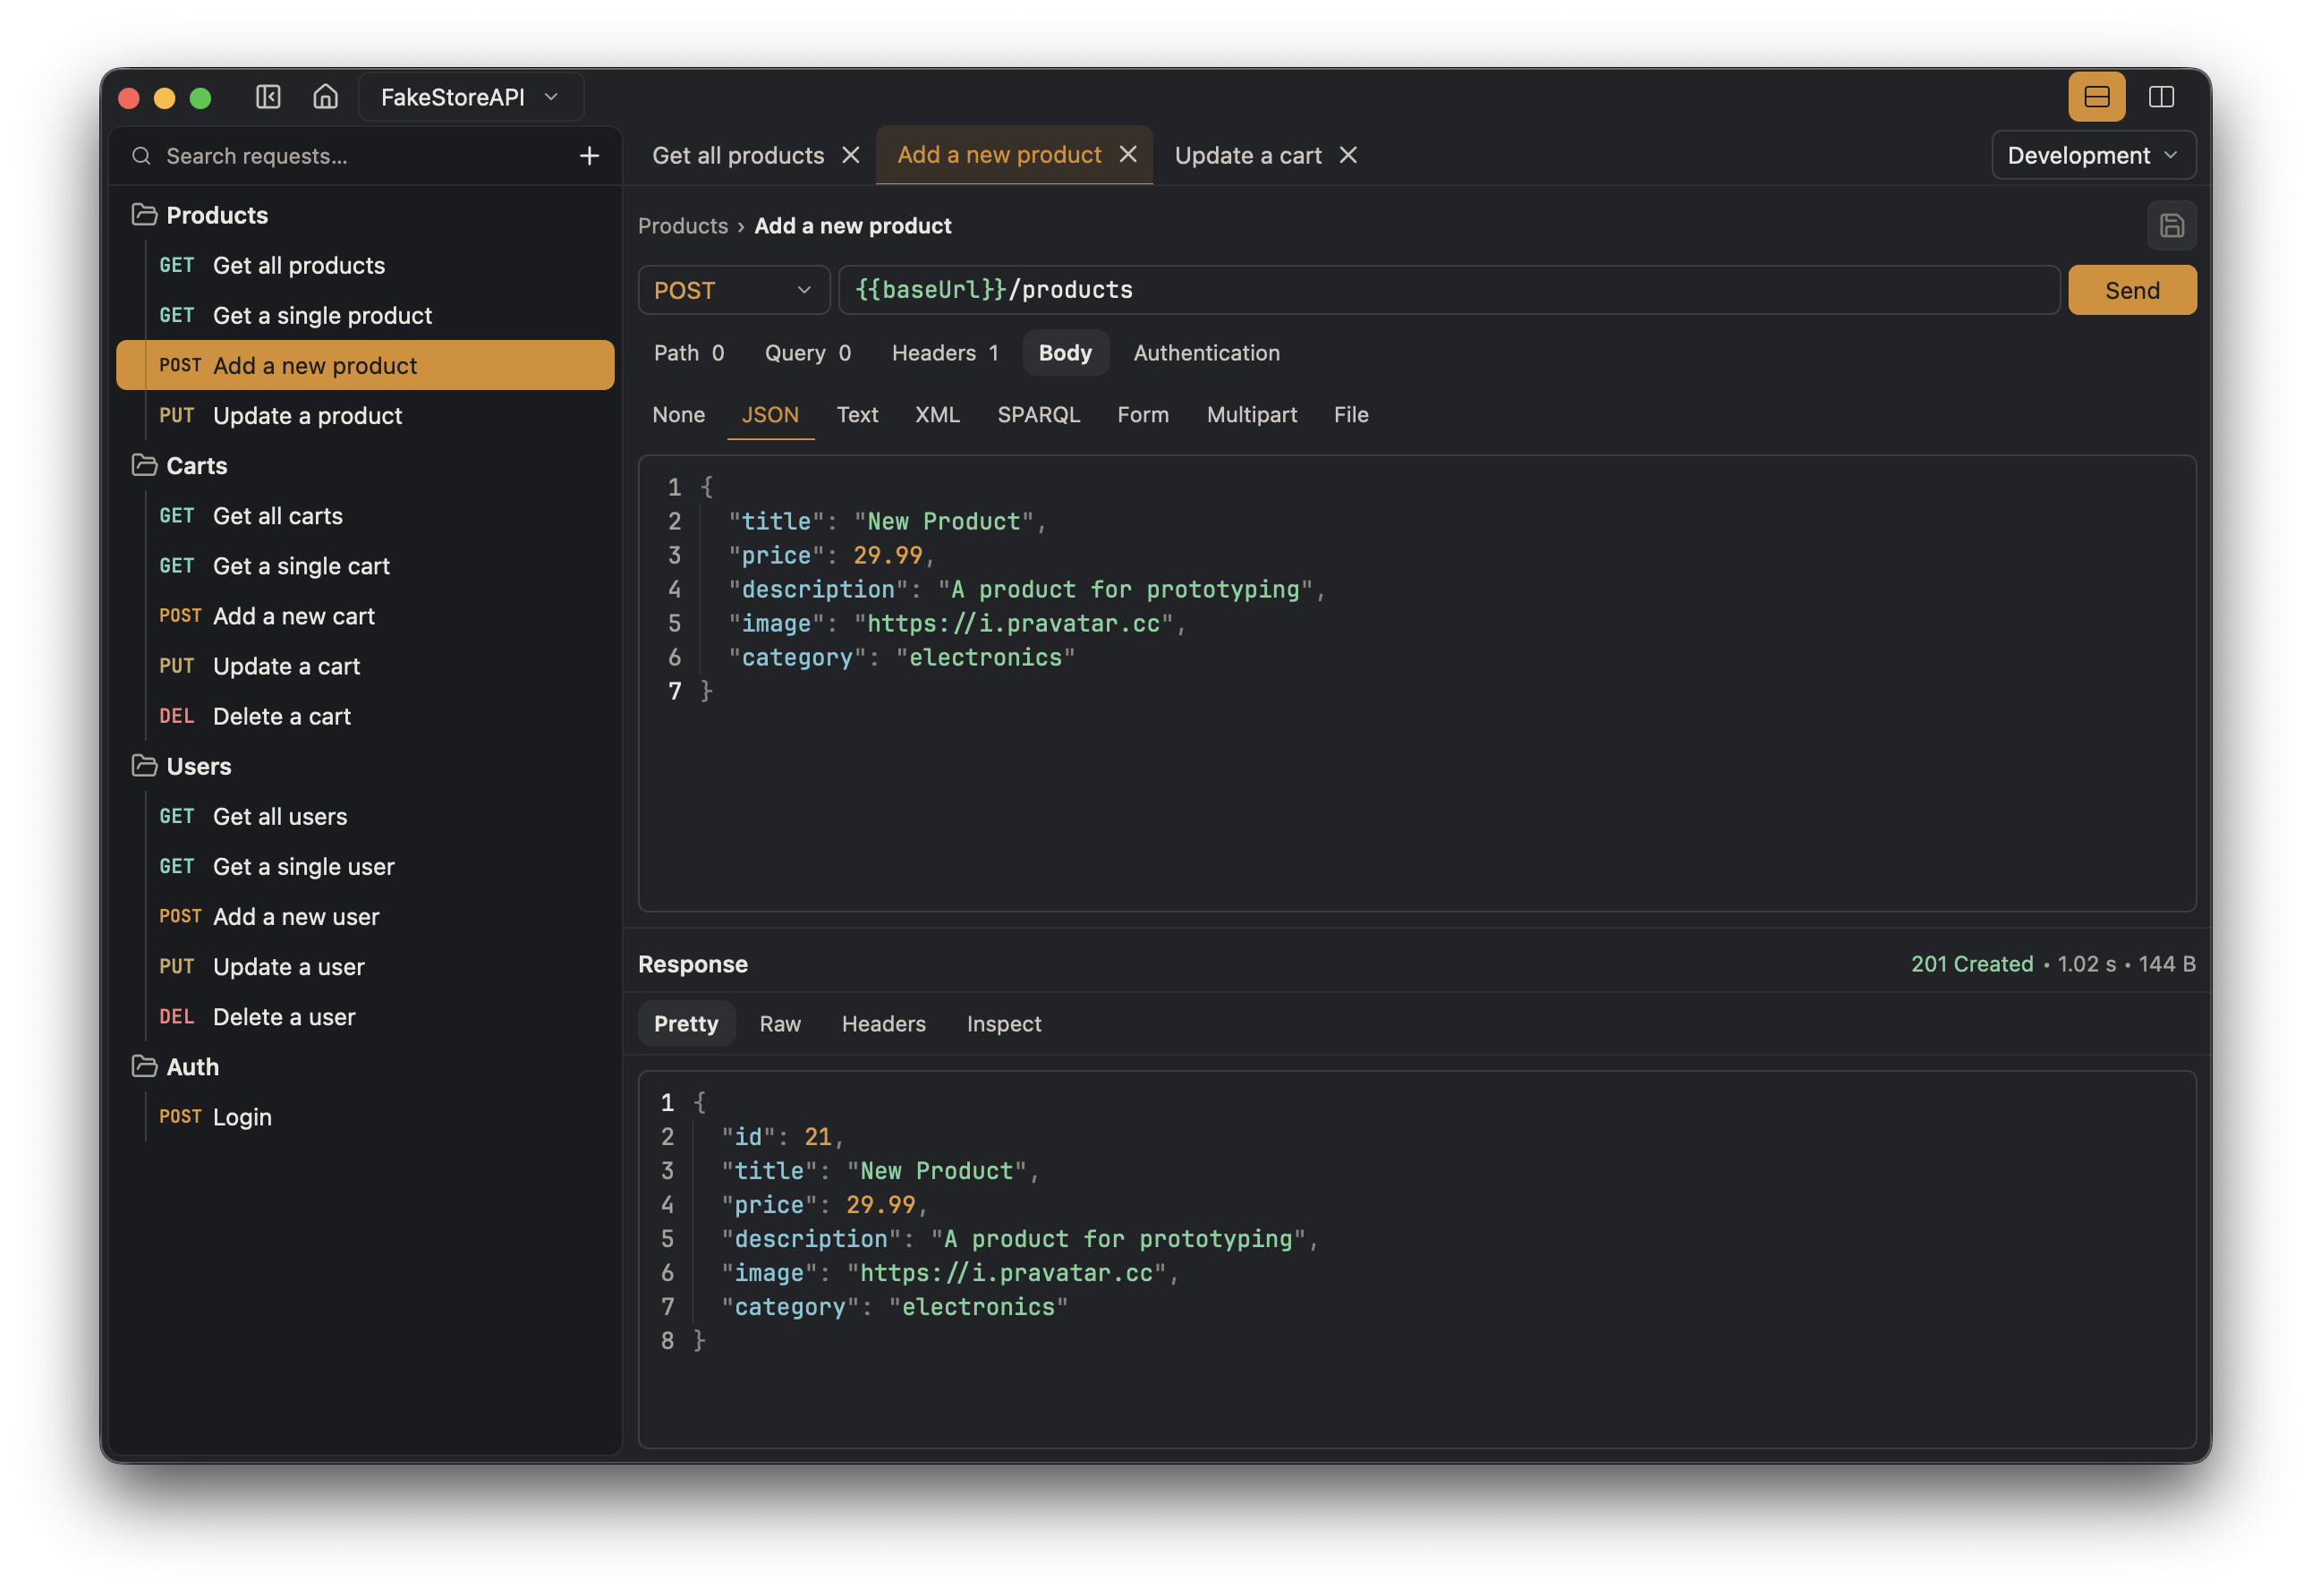Switch to horizontal split layout icon
The image size is (2312, 1596).
point(2096,97)
